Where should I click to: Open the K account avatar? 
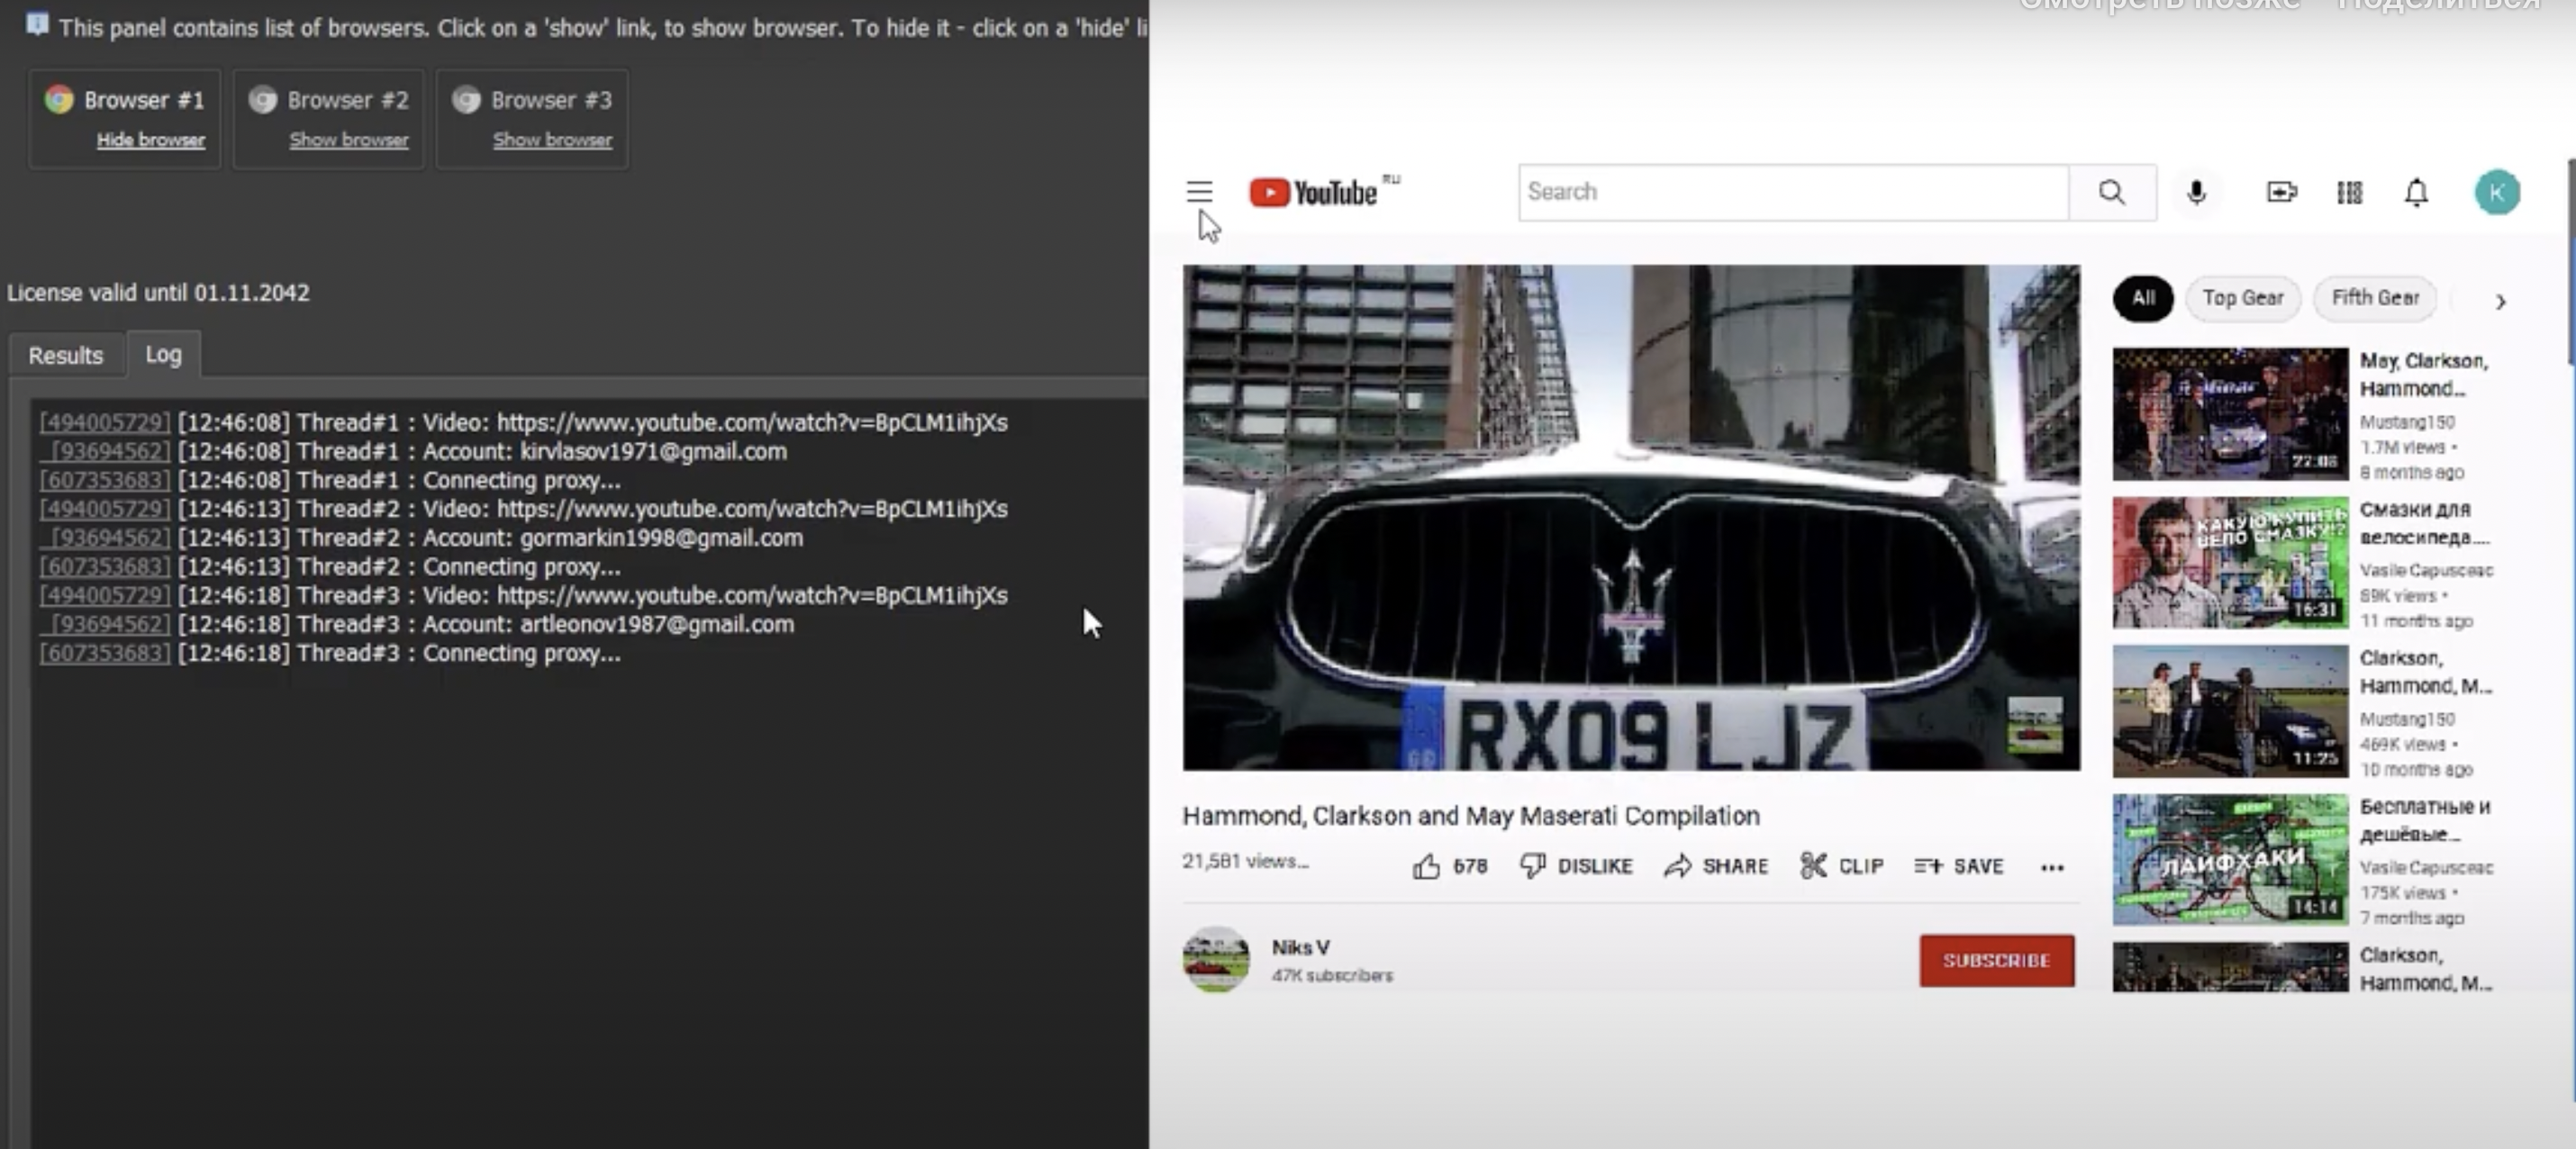[x=2496, y=192]
